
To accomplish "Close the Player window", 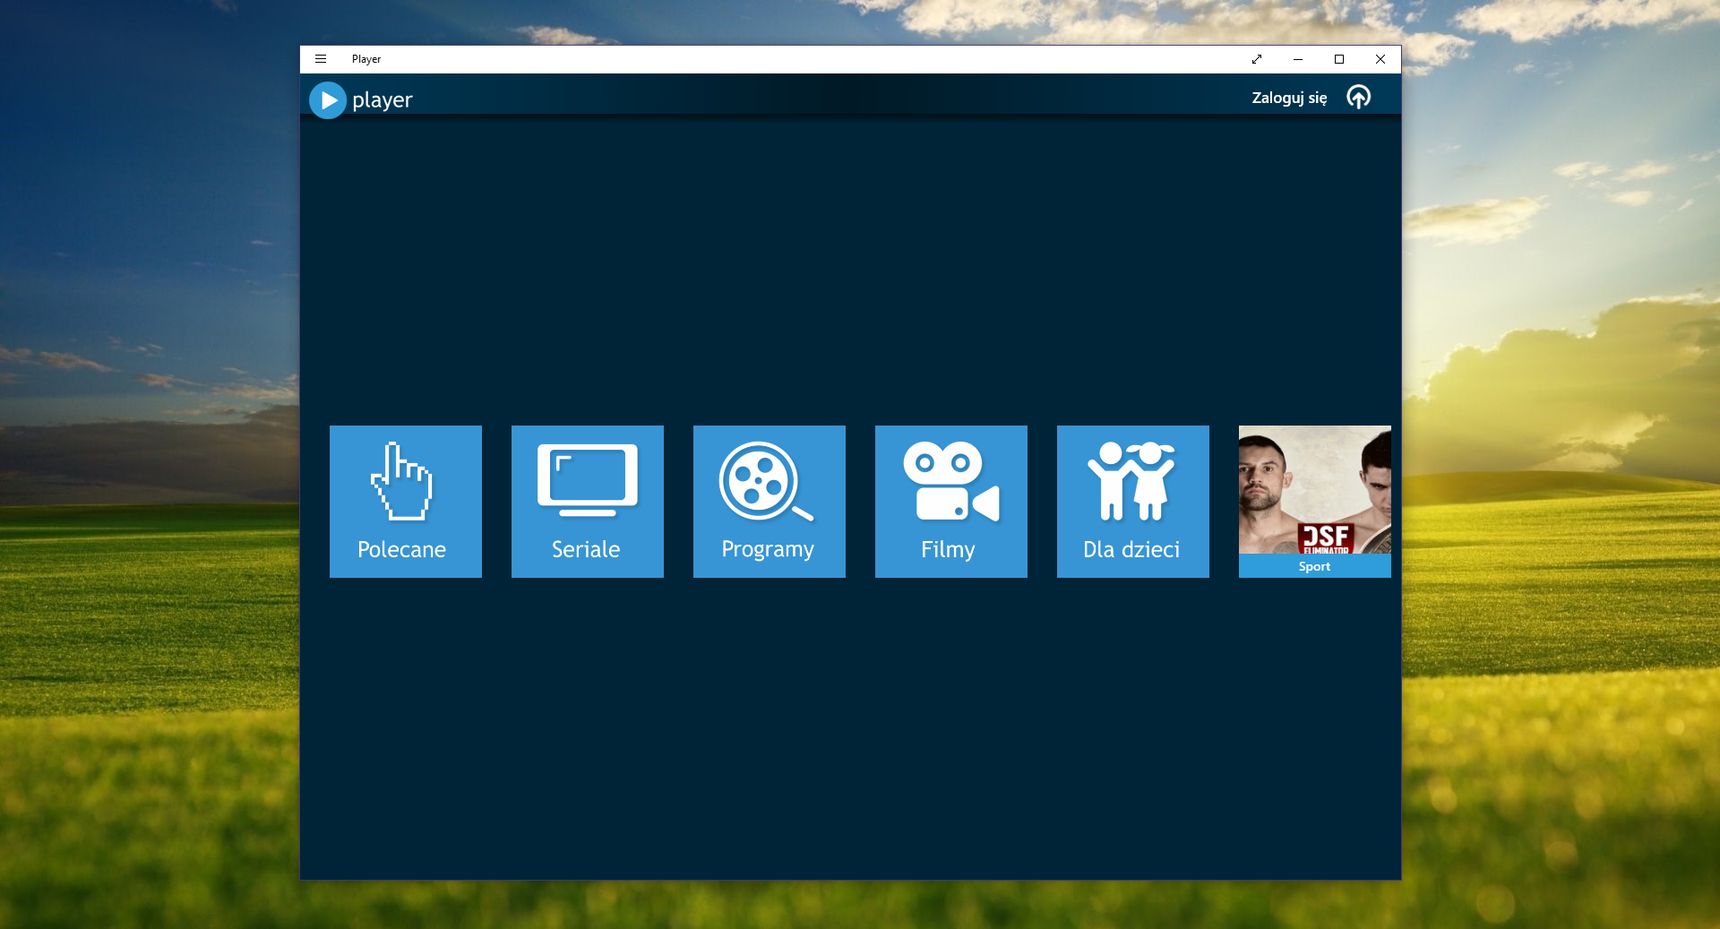I will pyautogui.click(x=1380, y=59).
